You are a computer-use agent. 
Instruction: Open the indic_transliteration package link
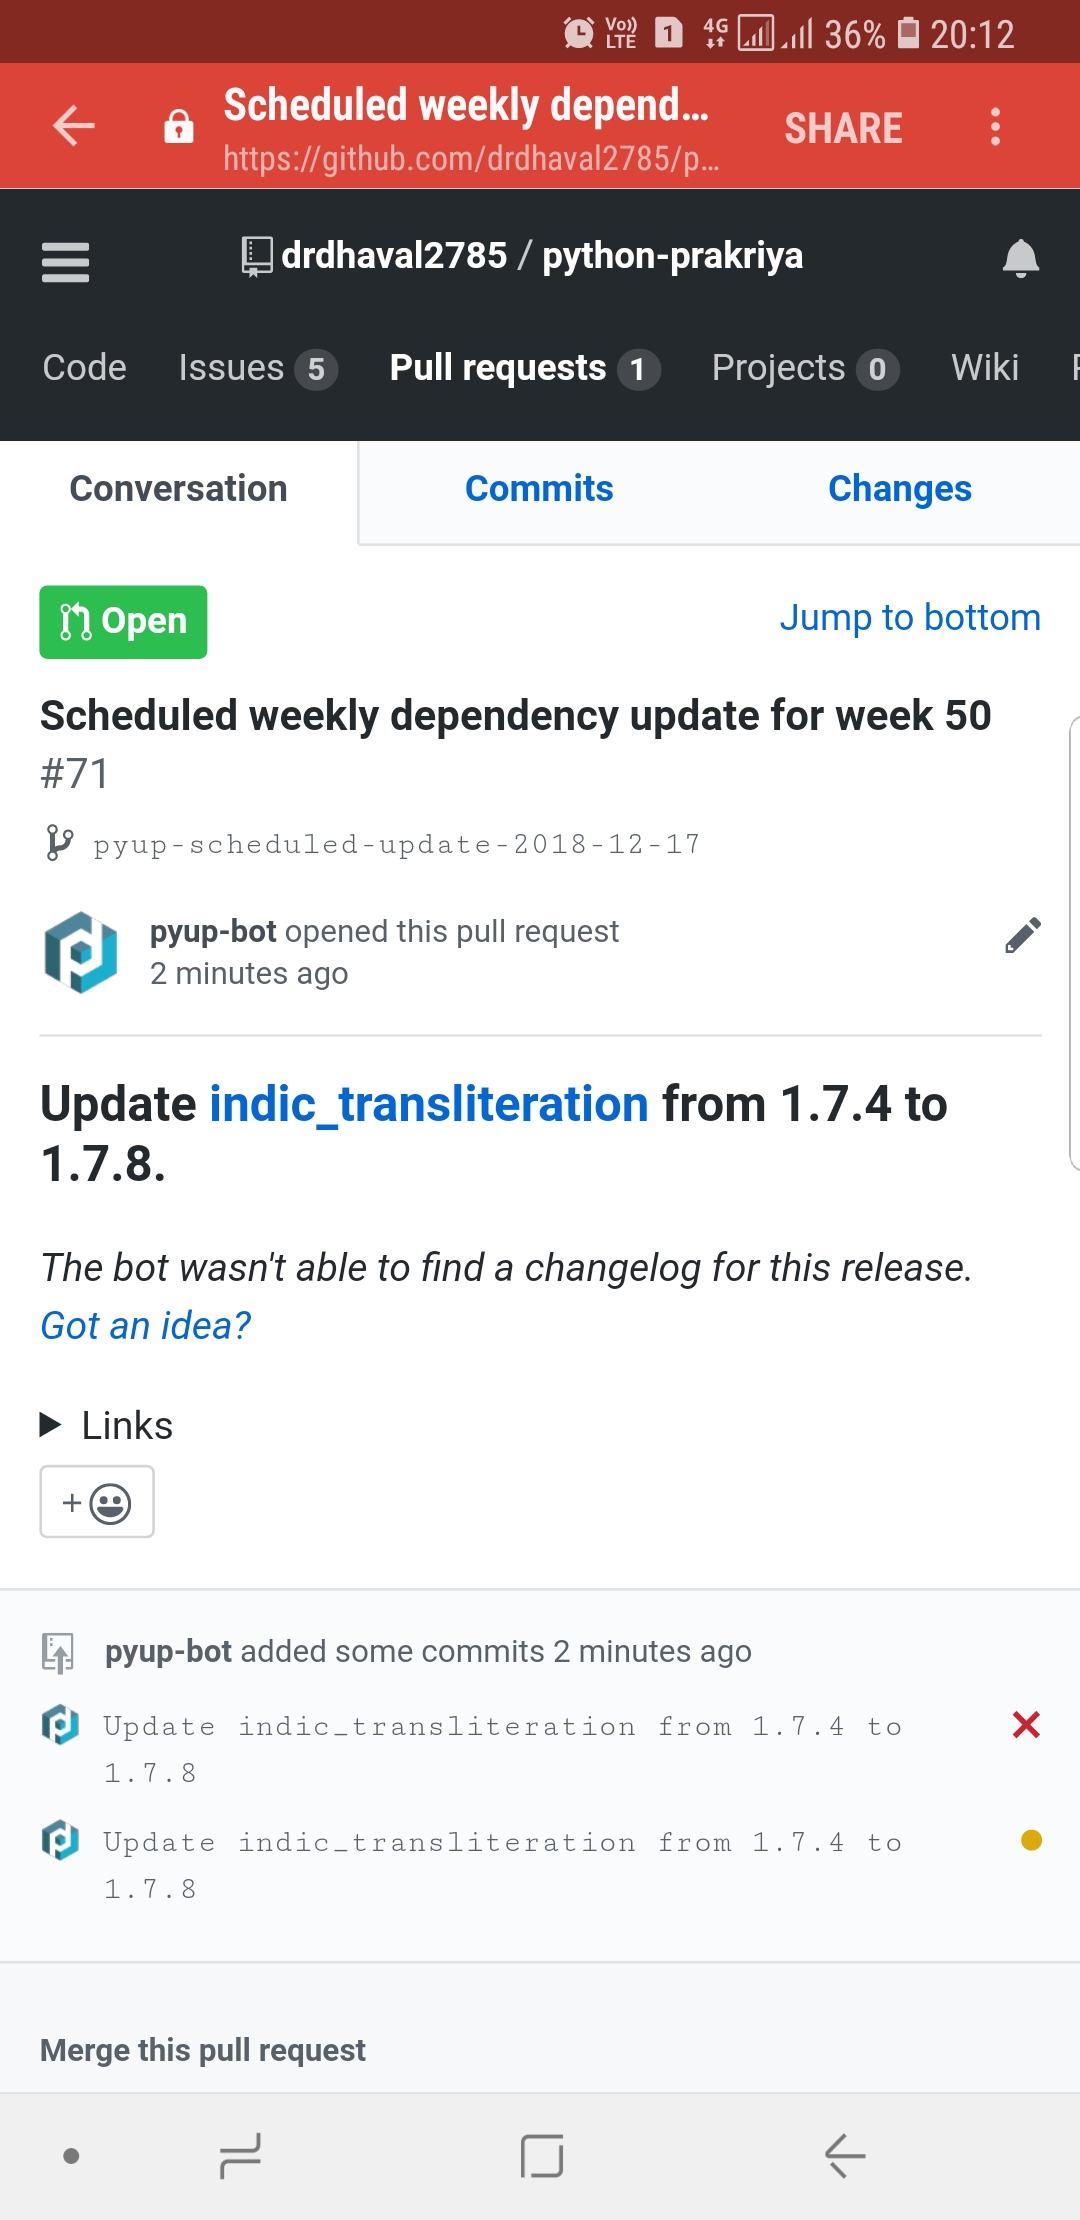426,1103
